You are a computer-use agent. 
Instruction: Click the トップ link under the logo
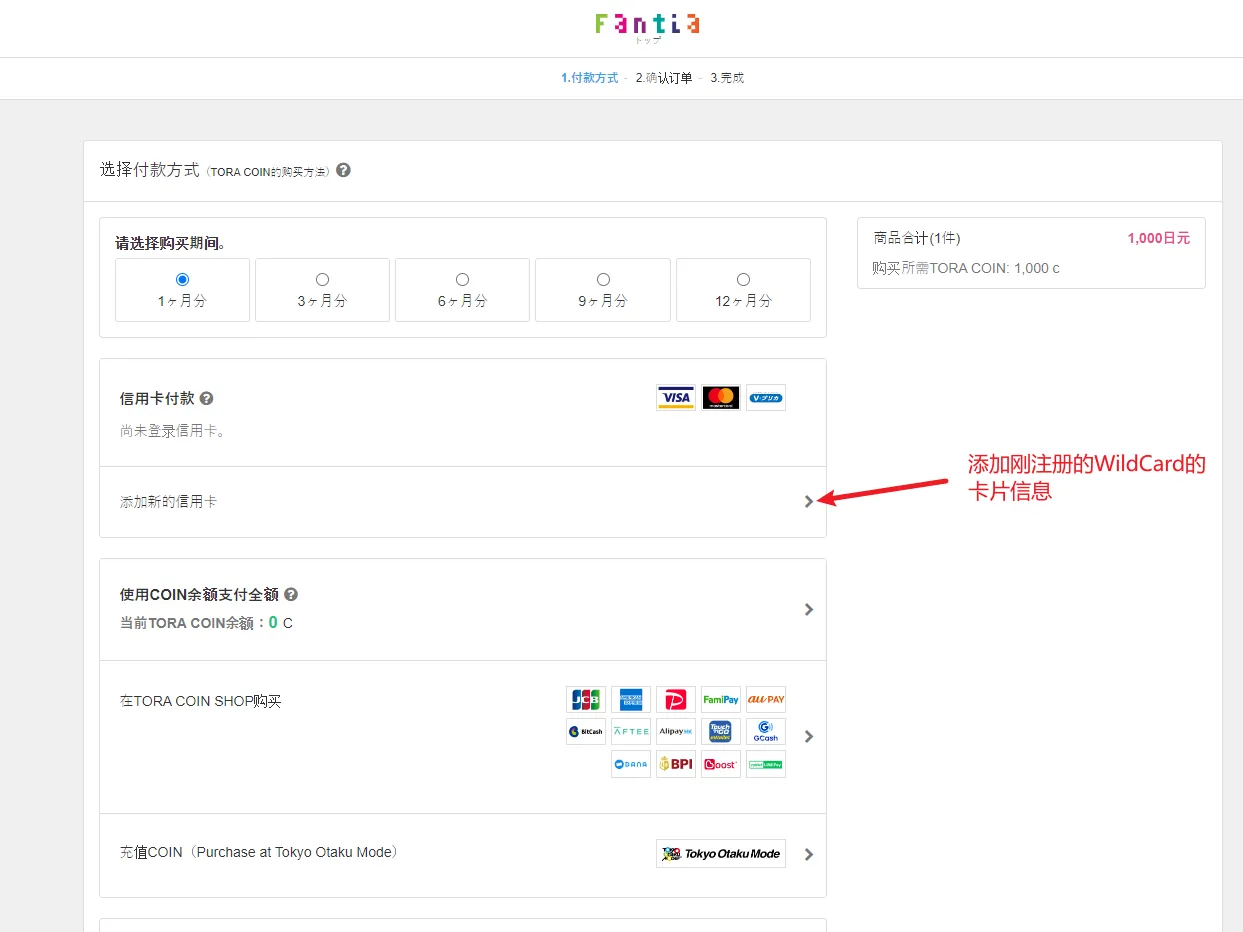click(x=648, y=41)
